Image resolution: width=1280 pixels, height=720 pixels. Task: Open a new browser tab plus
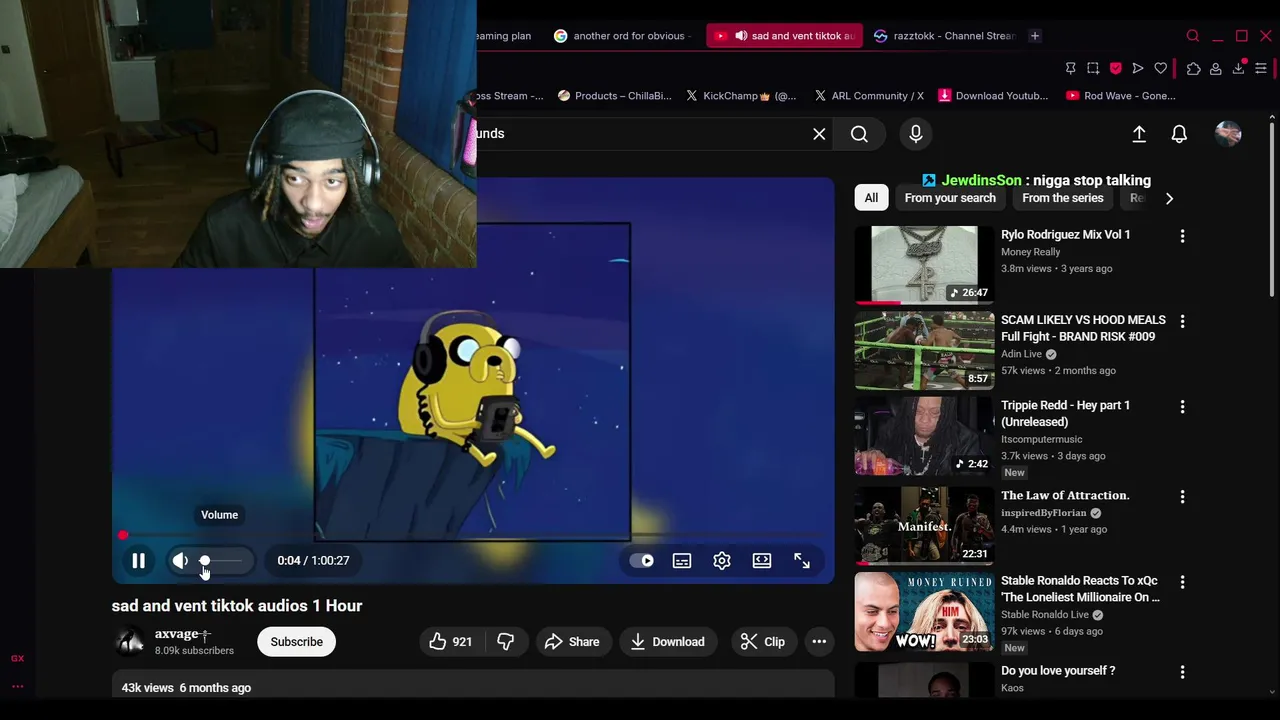coord(1035,36)
